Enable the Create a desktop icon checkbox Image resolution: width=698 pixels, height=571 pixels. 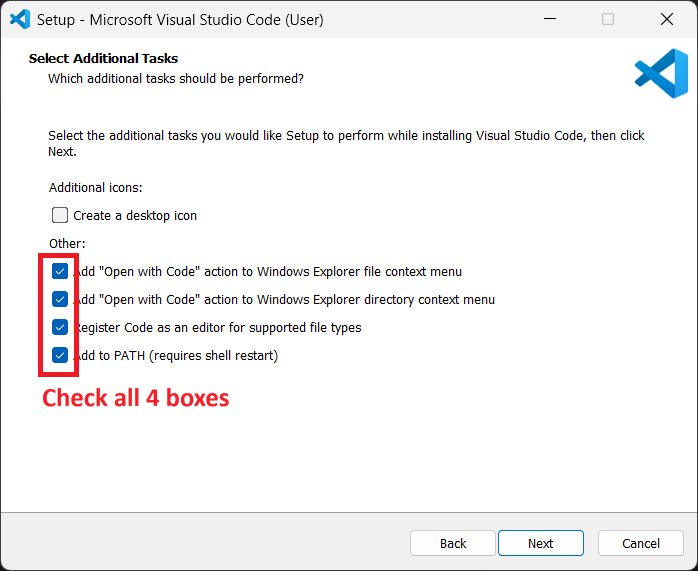[60, 215]
